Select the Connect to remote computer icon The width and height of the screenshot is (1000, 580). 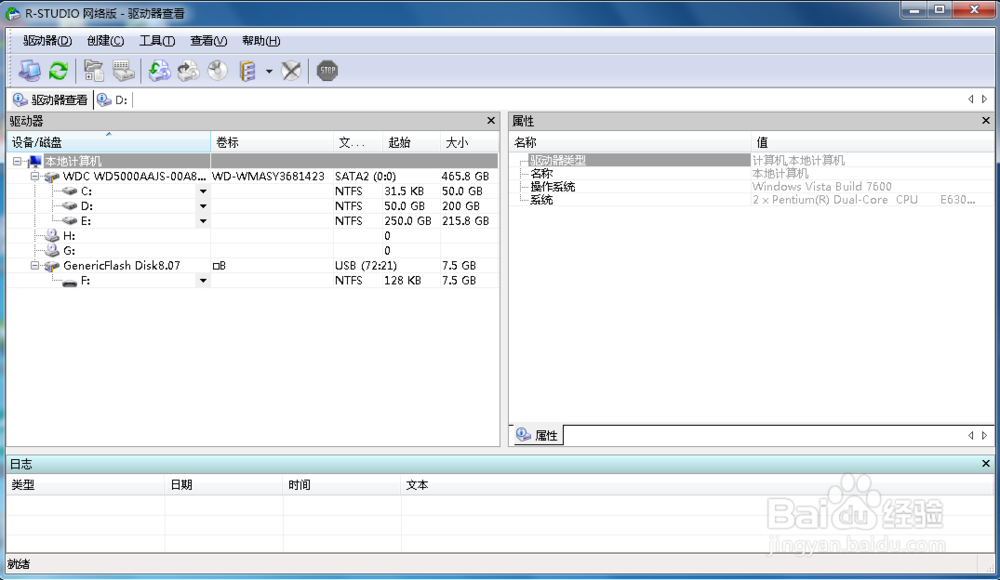(x=30, y=70)
